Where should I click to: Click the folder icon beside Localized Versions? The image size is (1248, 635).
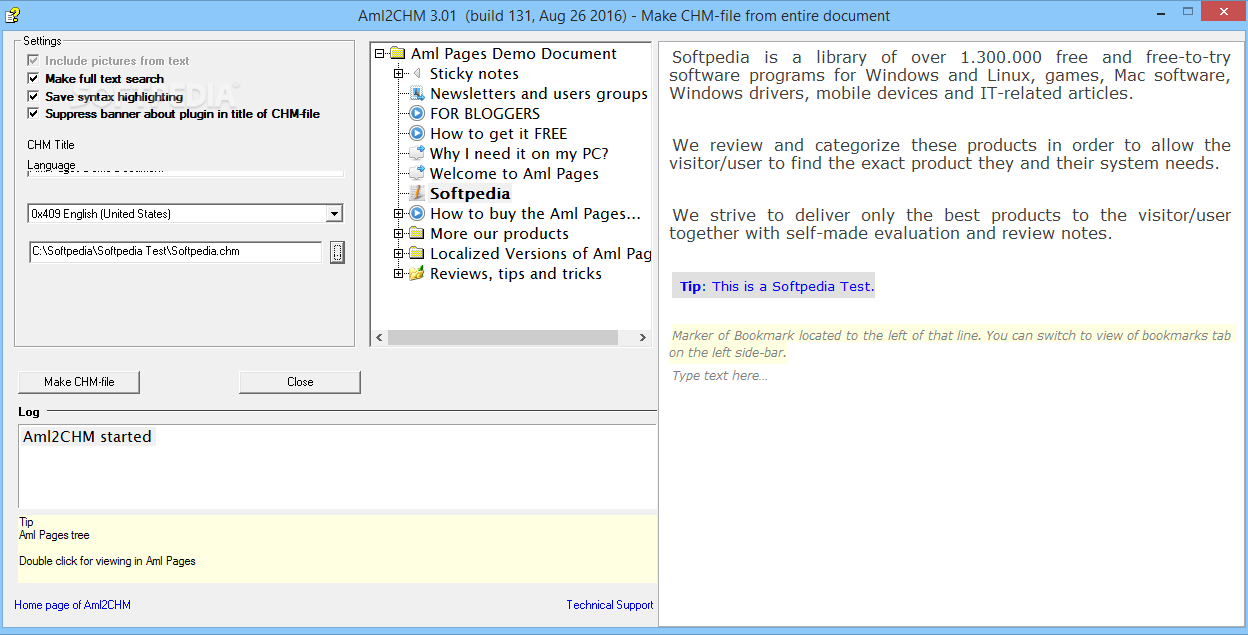click(x=417, y=254)
